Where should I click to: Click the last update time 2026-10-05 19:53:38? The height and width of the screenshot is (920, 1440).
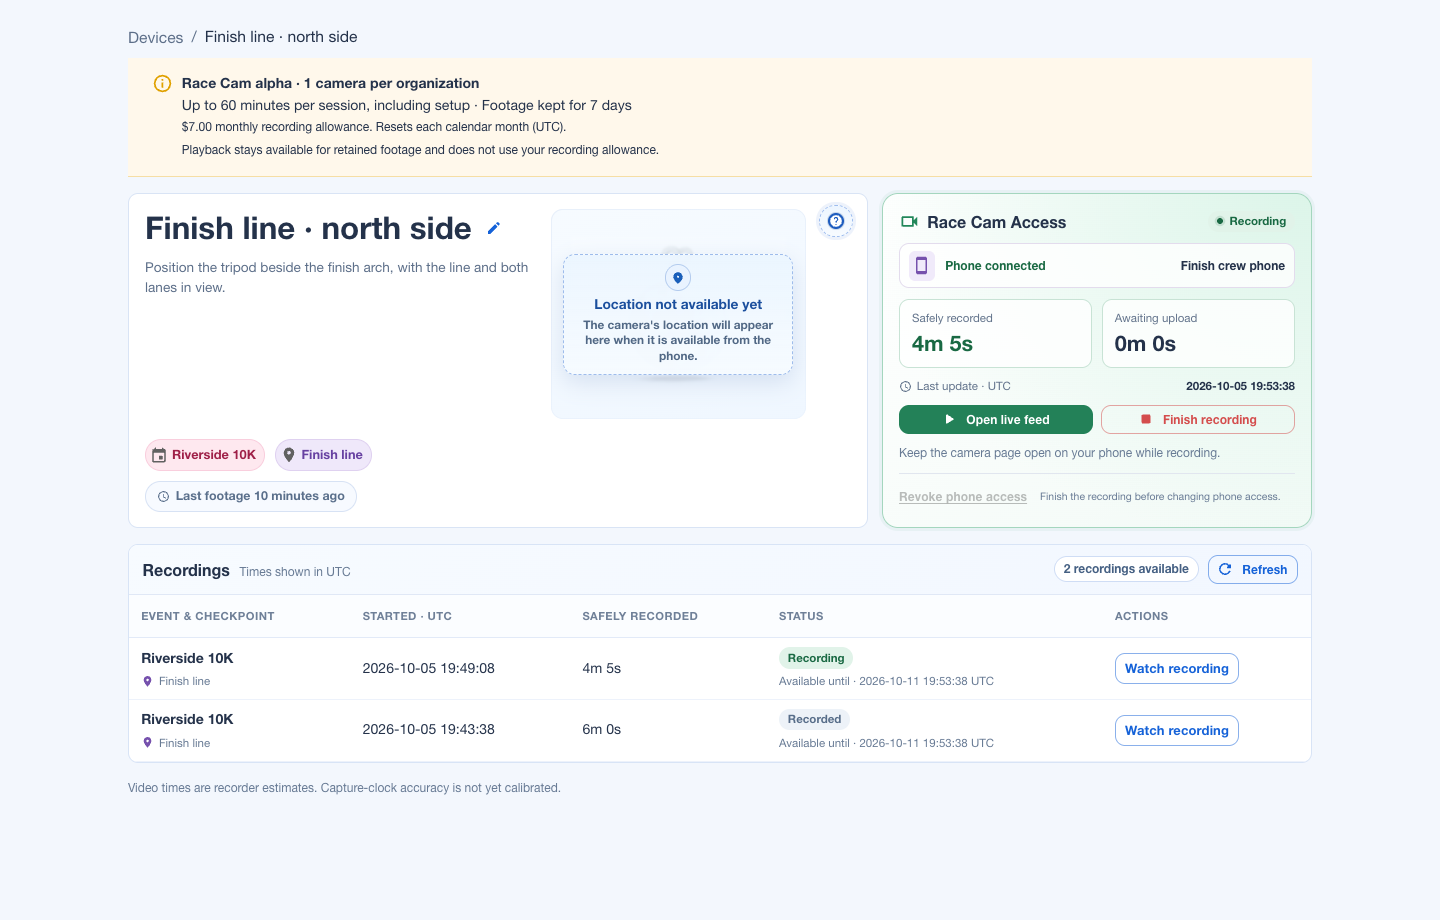(x=1240, y=386)
